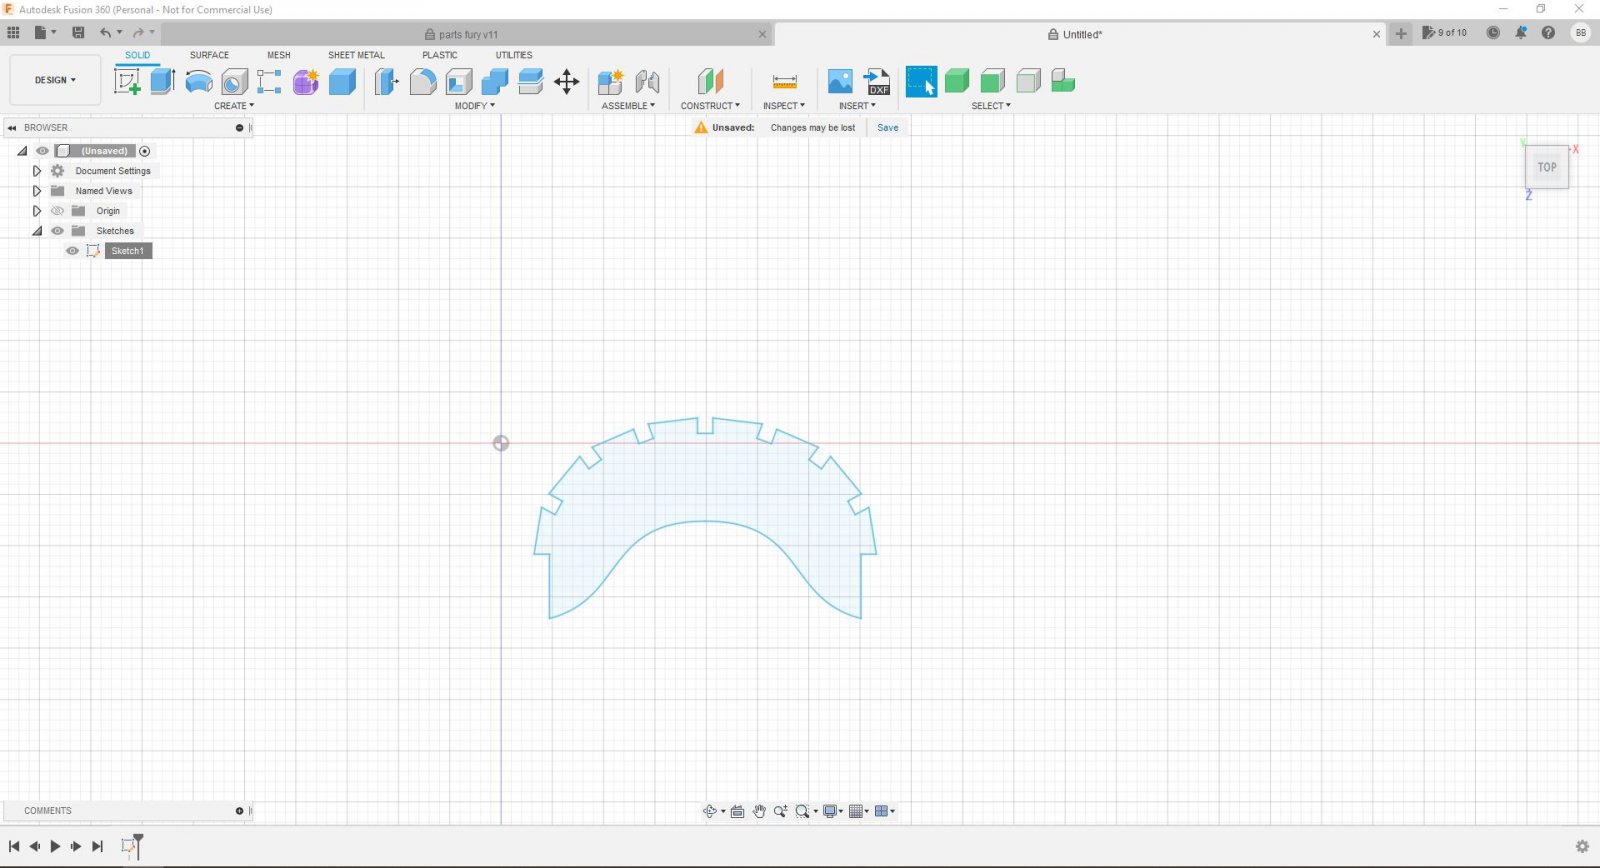Select the New Component tool
1600x868 pixels.
pyautogui.click(x=610, y=81)
